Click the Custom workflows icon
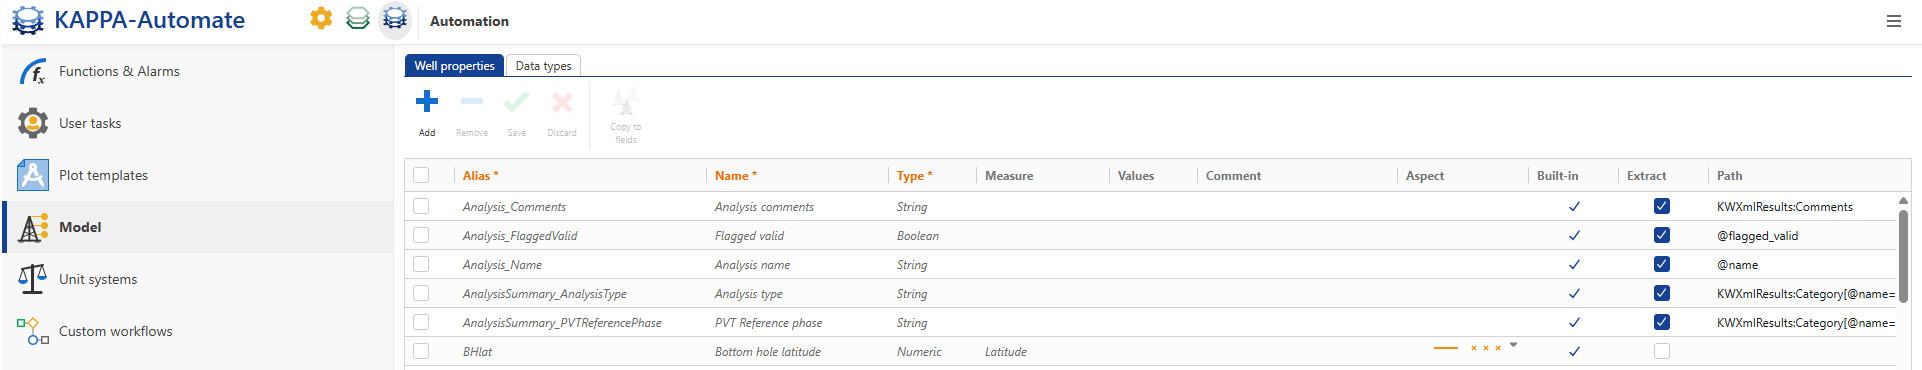1922x370 pixels. pos(32,331)
